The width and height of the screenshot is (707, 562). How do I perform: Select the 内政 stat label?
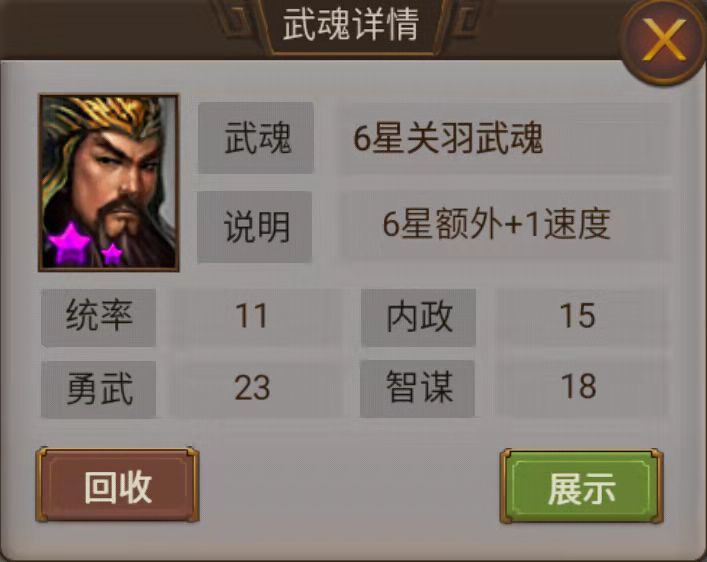pos(418,318)
